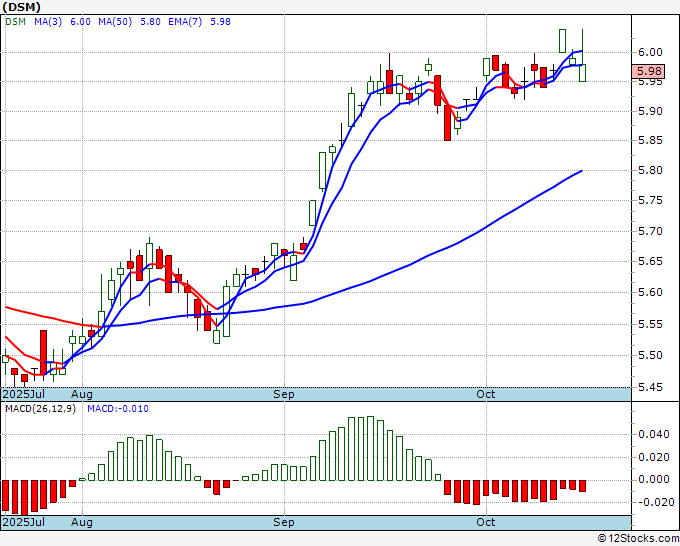The height and width of the screenshot is (546, 680).
Task: Select Oct on the MACD panel time axis
Action: (x=486, y=522)
